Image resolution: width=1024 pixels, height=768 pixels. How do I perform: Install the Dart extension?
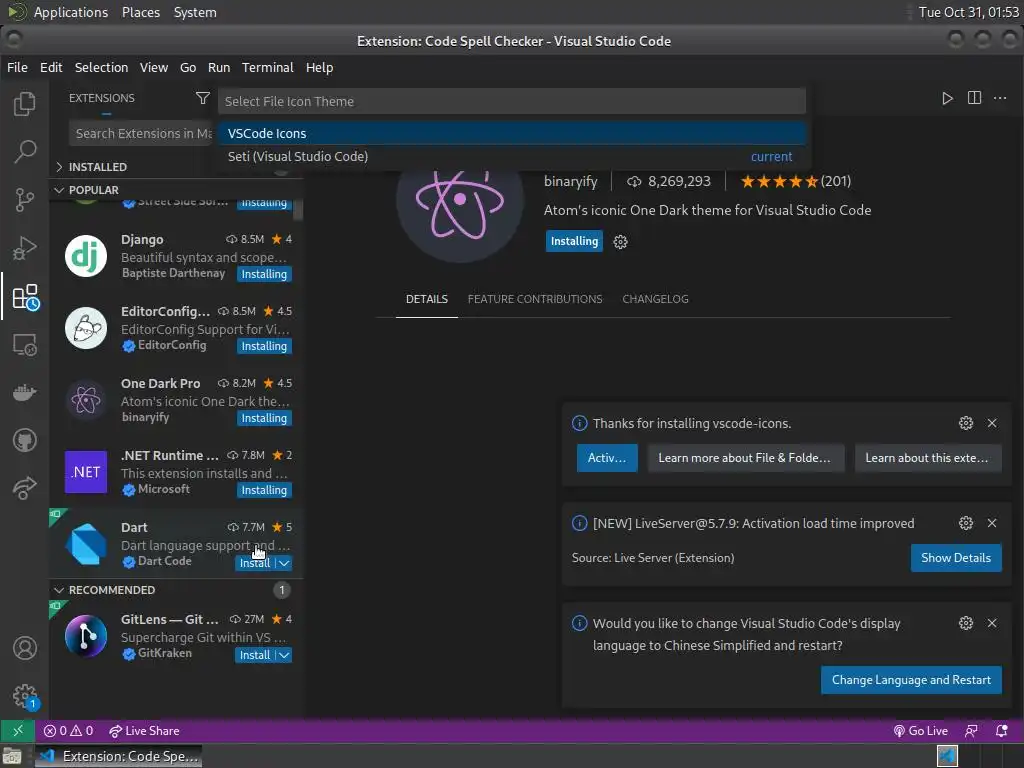(x=255, y=563)
